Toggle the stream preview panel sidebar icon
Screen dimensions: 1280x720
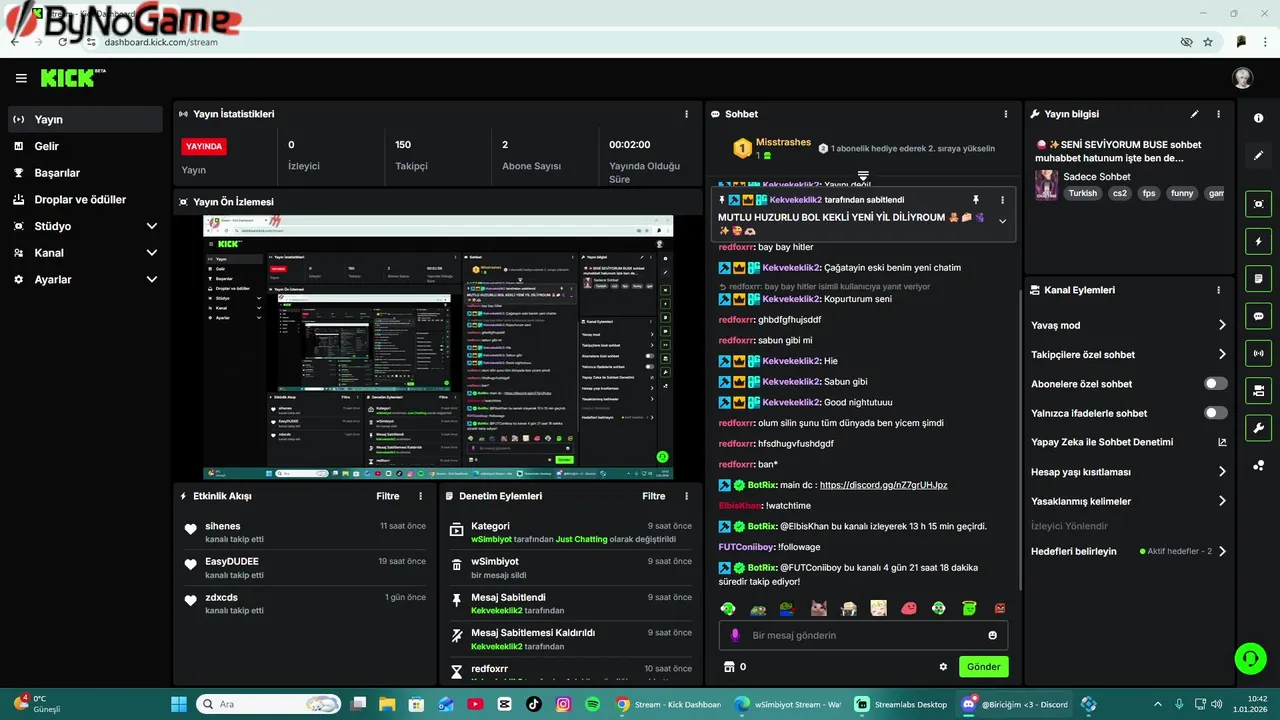coord(1259,204)
